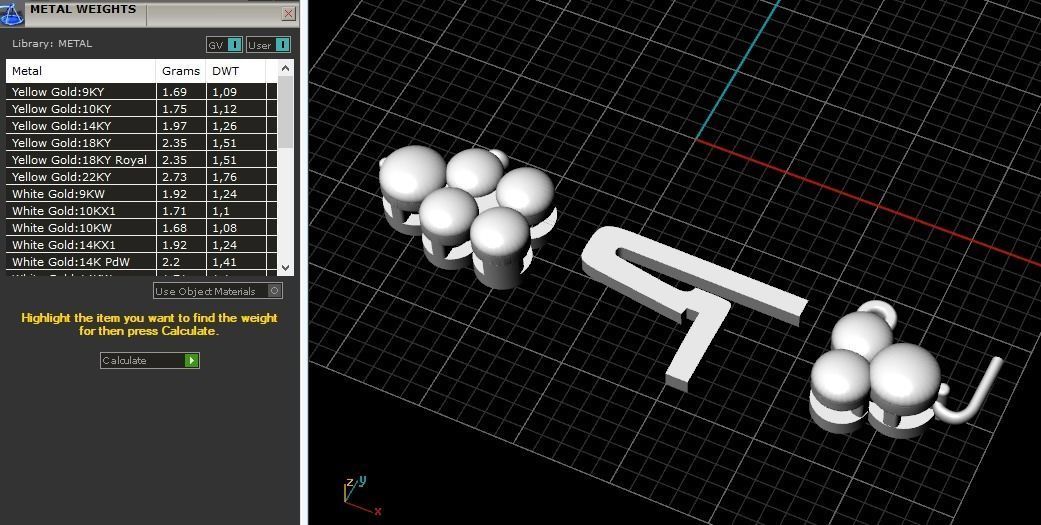Select the Yellow Gold:22KY row
The width and height of the screenshot is (1041, 525).
[141, 177]
